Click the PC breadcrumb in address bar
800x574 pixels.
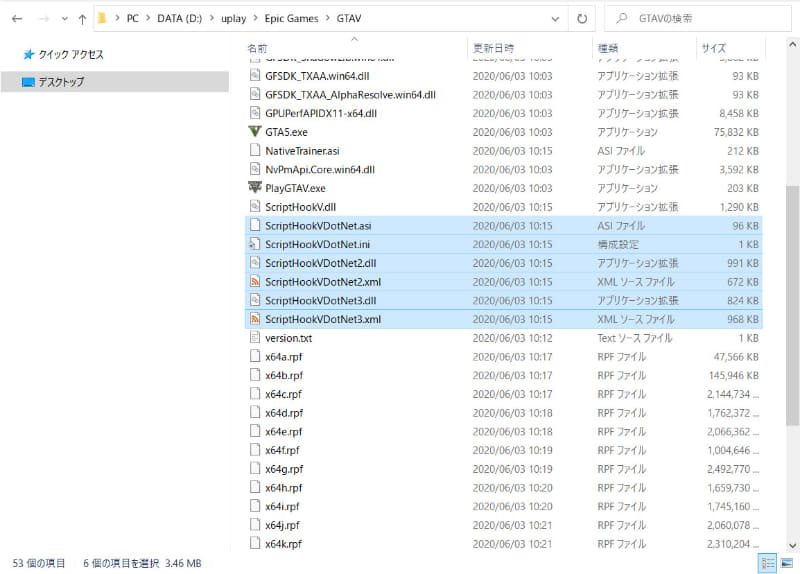[x=133, y=18]
